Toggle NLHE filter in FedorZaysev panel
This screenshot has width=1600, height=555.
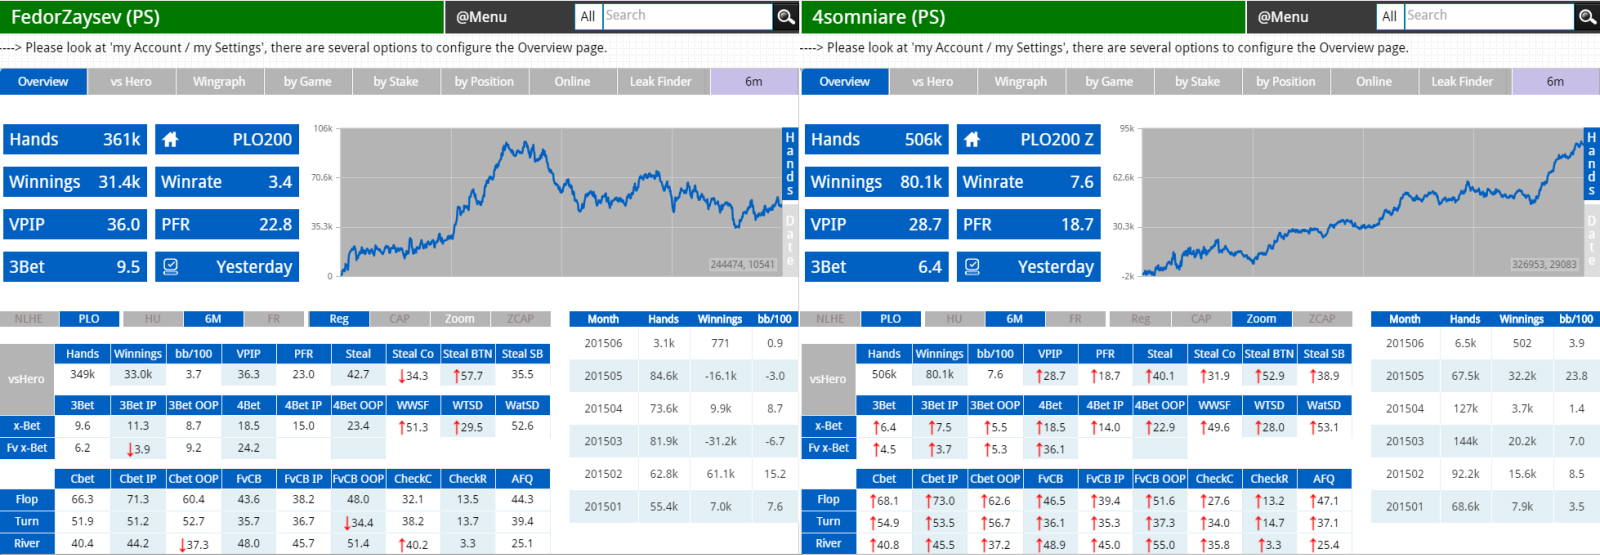click(x=28, y=319)
